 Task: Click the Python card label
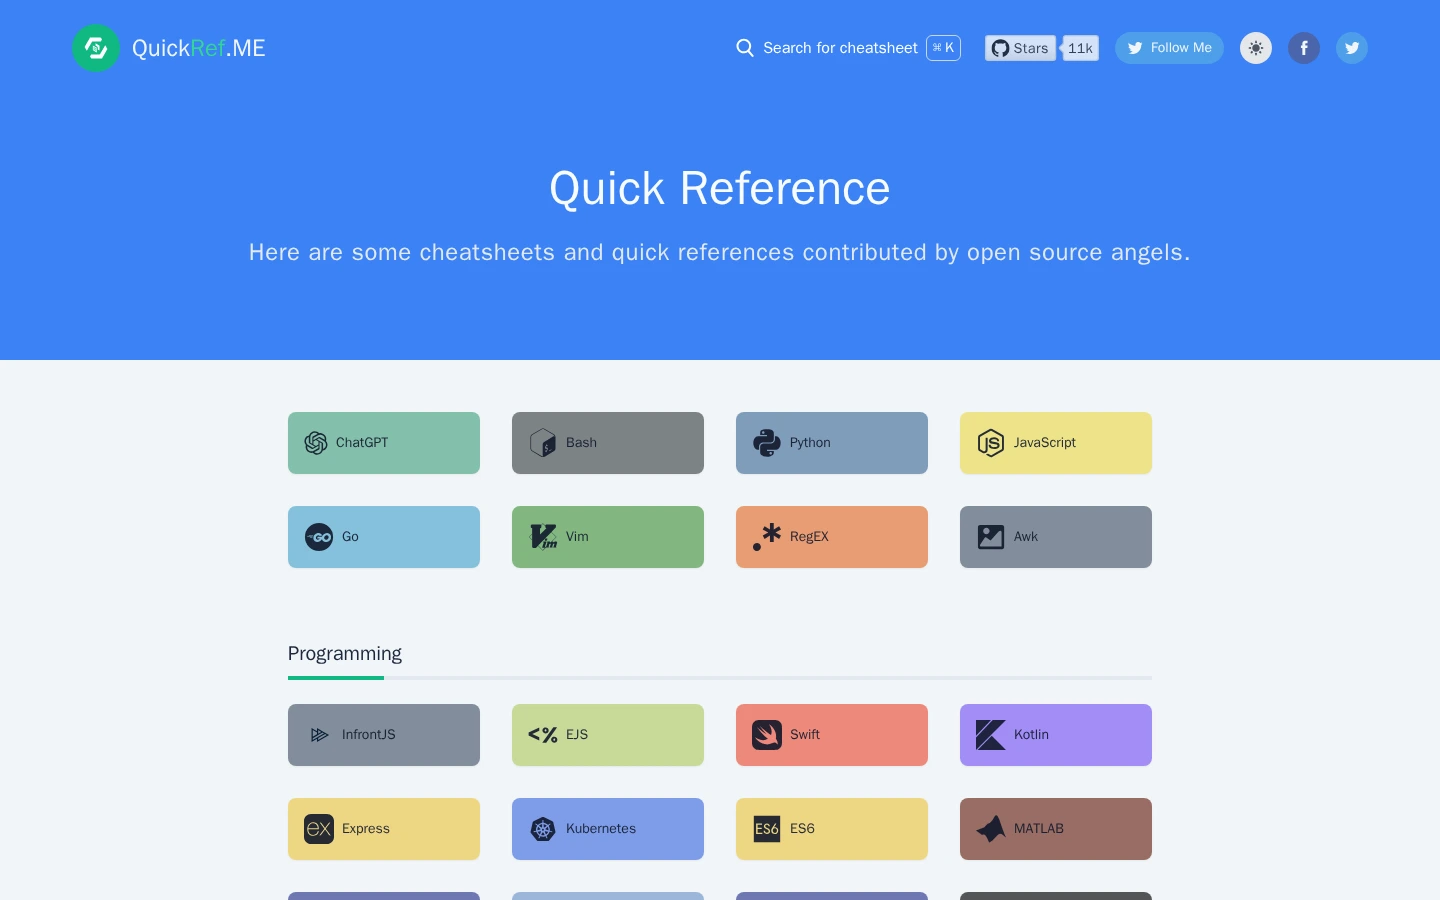click(810, 443)
